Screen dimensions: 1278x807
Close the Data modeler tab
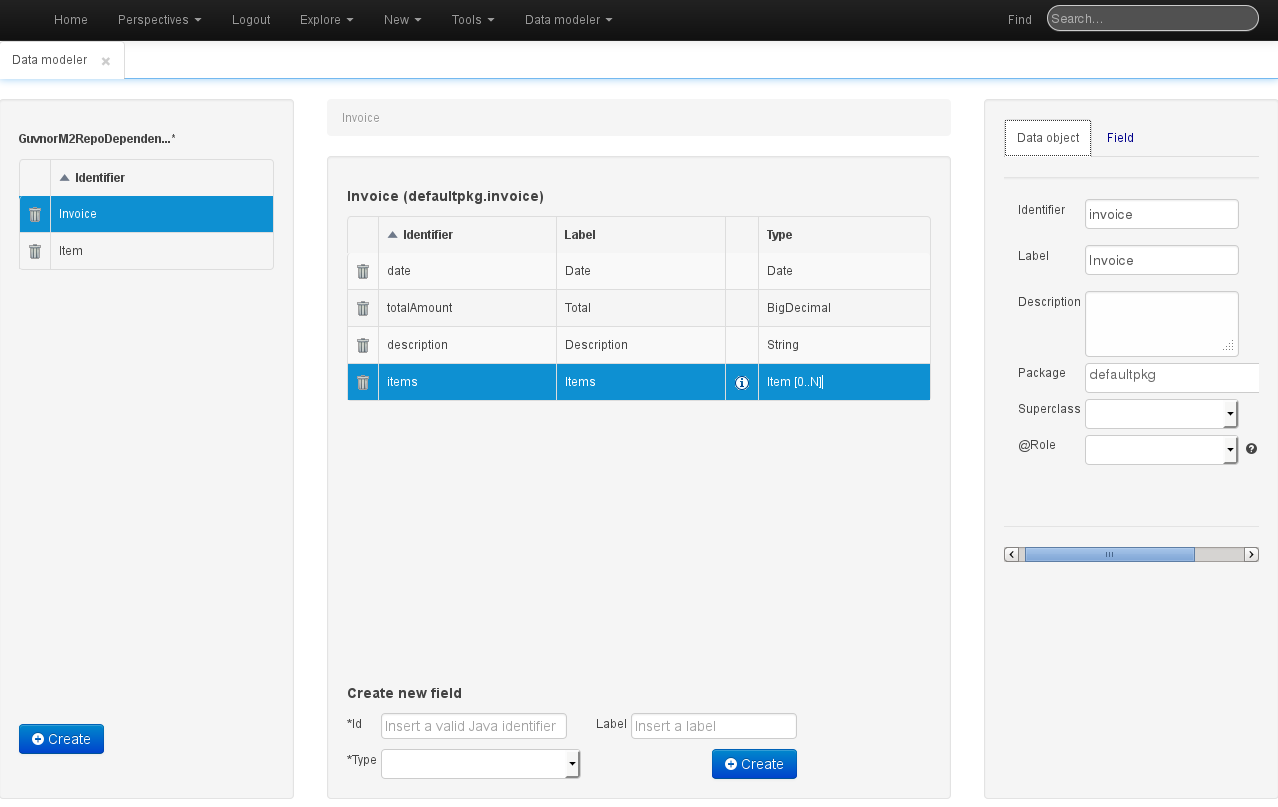(106, 61)
